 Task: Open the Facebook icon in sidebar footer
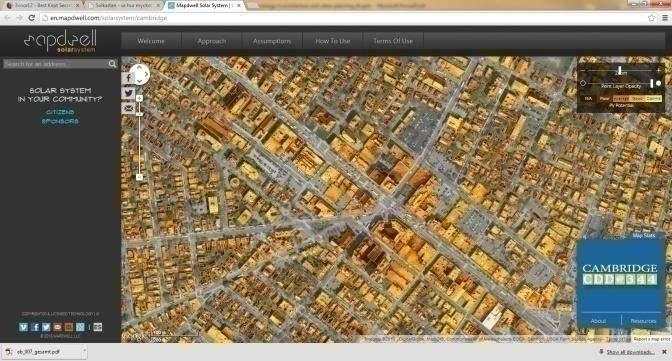tap(35, 327)
